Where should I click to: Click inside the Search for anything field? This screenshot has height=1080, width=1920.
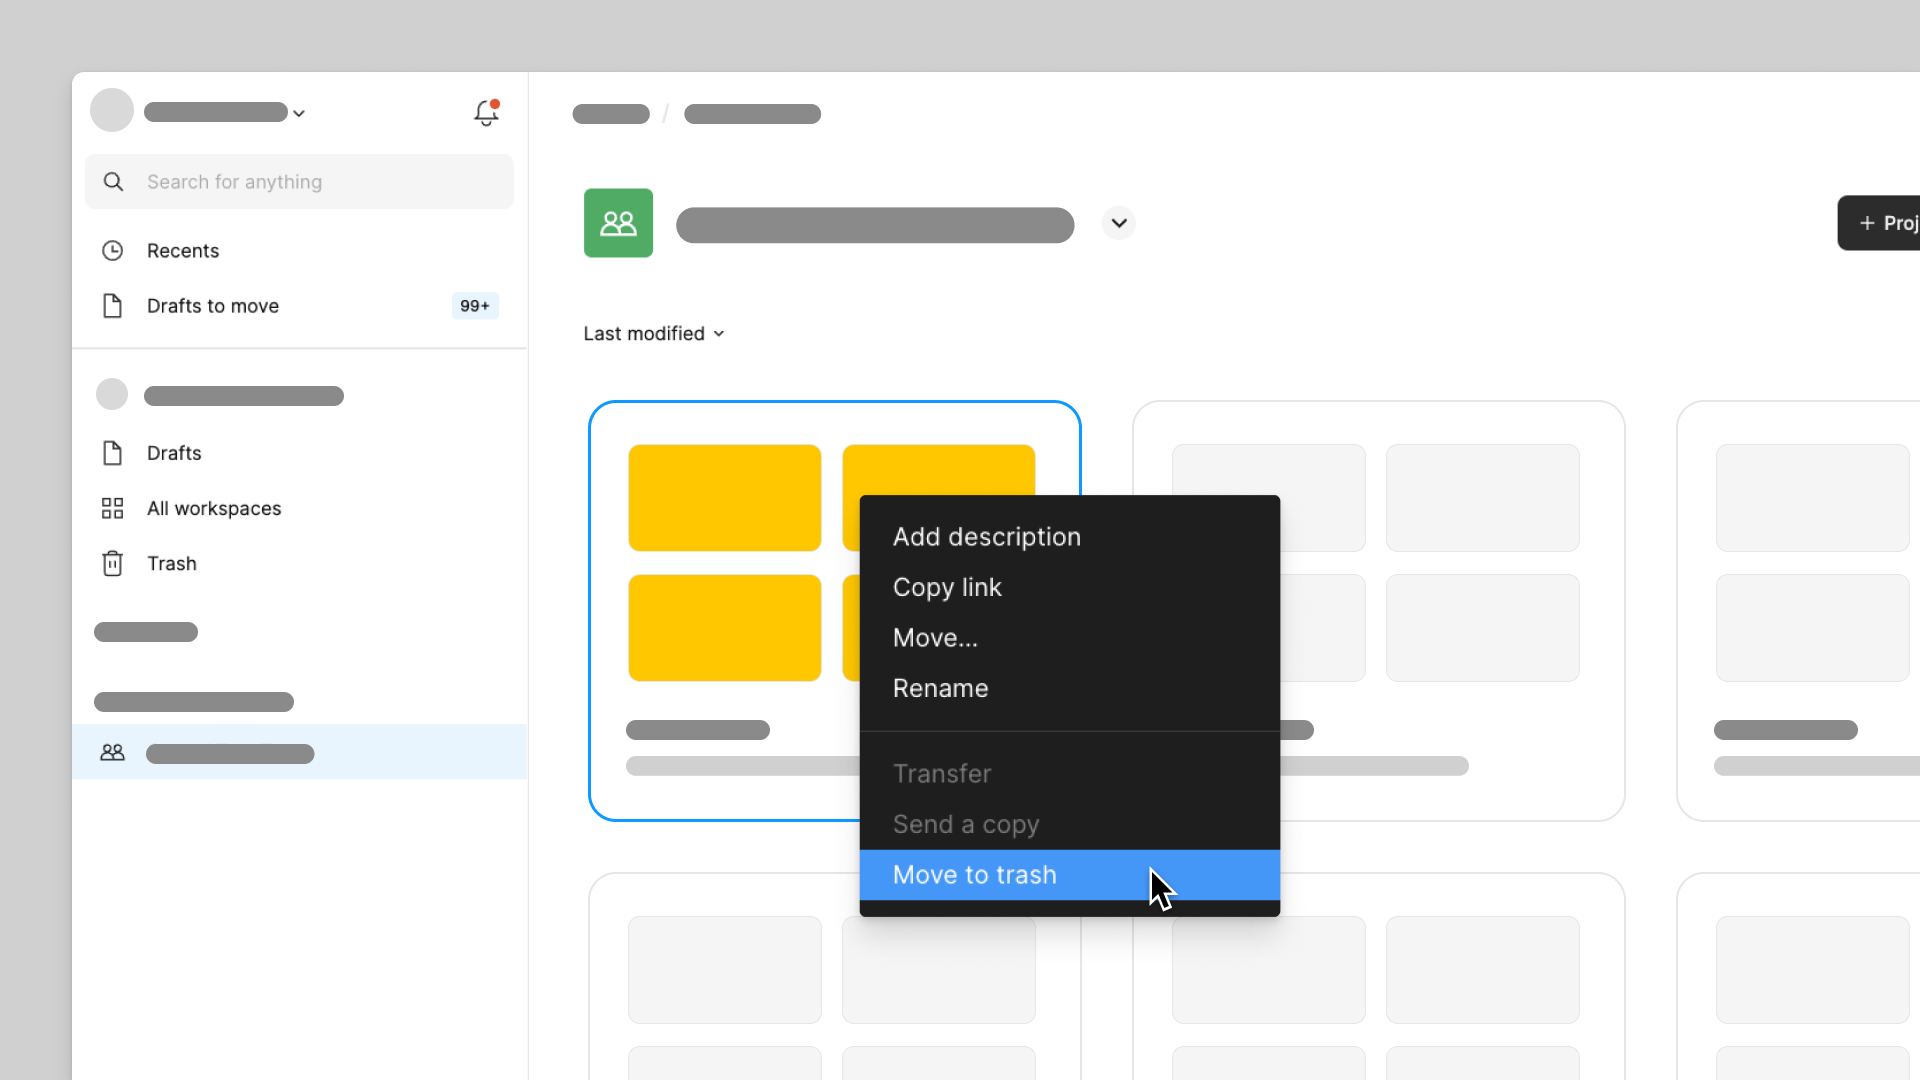(x=300, y=181)
